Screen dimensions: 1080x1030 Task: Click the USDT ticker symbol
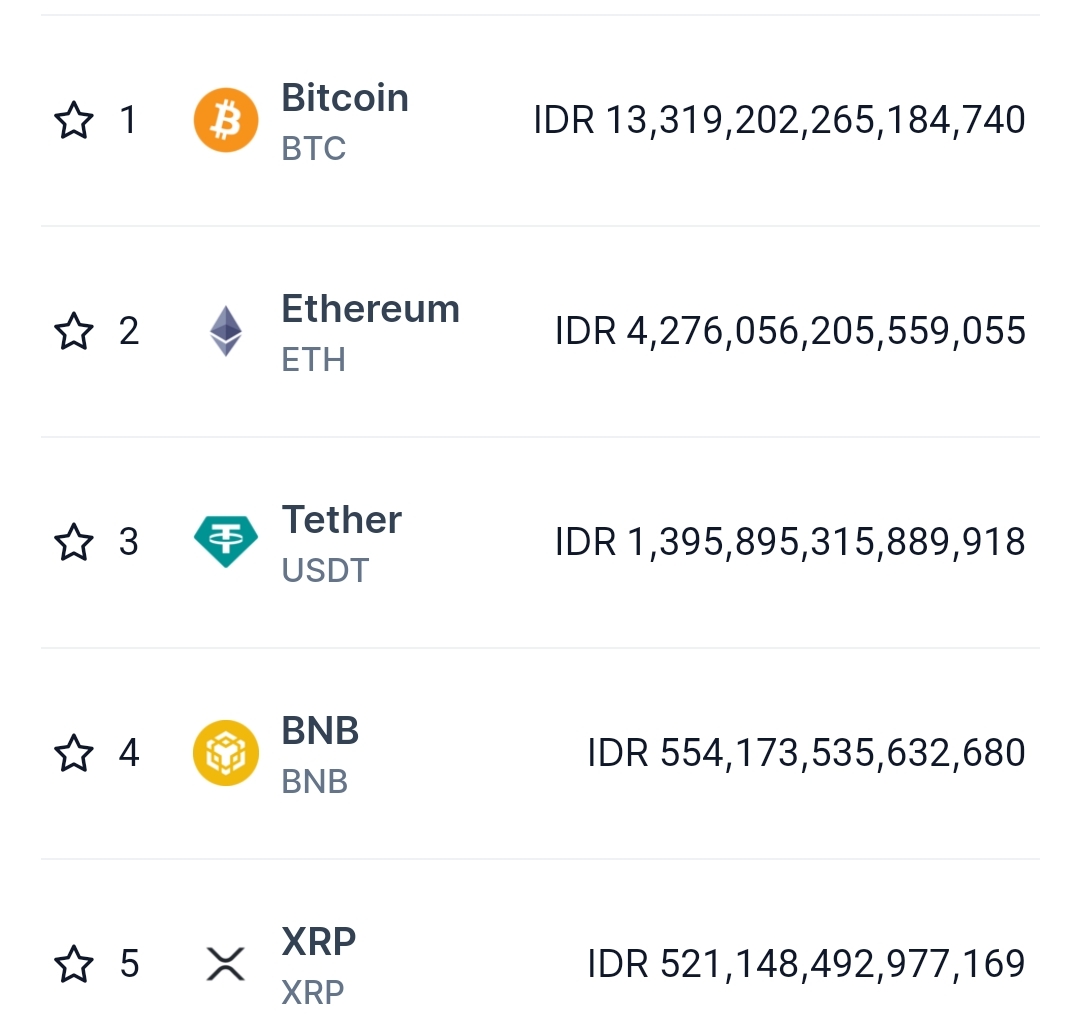coord(325,571)
